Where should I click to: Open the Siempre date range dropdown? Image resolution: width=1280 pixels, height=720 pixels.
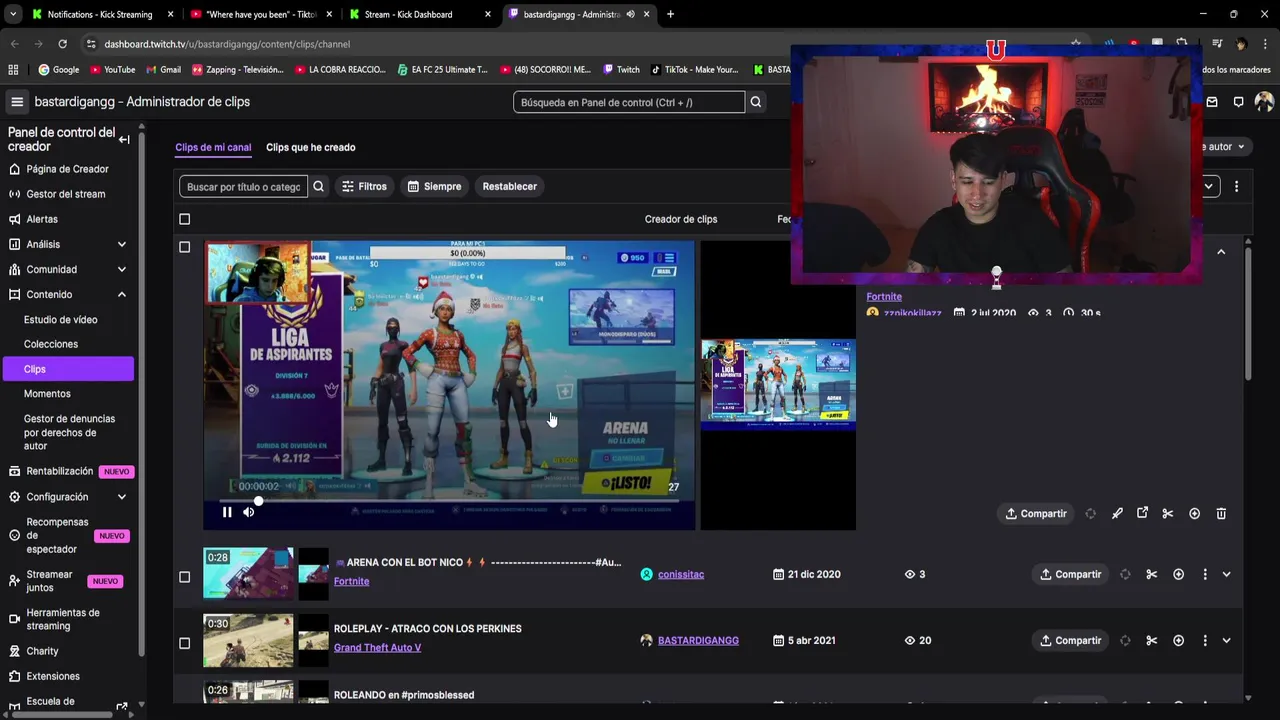[434, 186]
